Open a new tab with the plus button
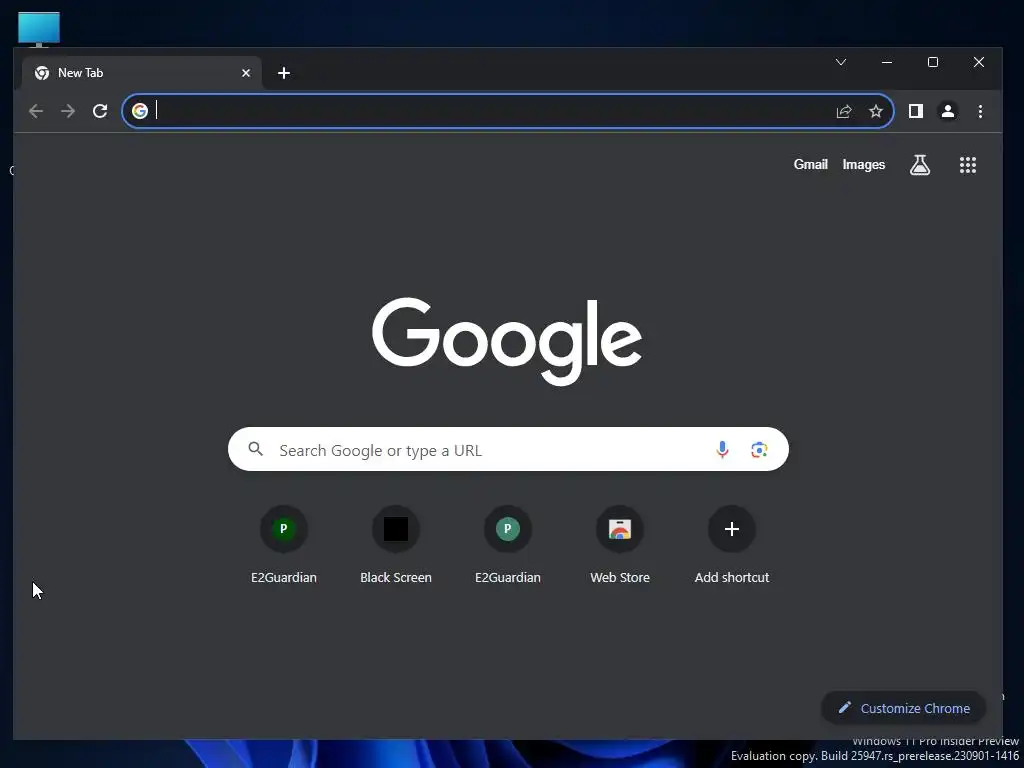Screen dimensions: 1024x768 coord(283,73)
